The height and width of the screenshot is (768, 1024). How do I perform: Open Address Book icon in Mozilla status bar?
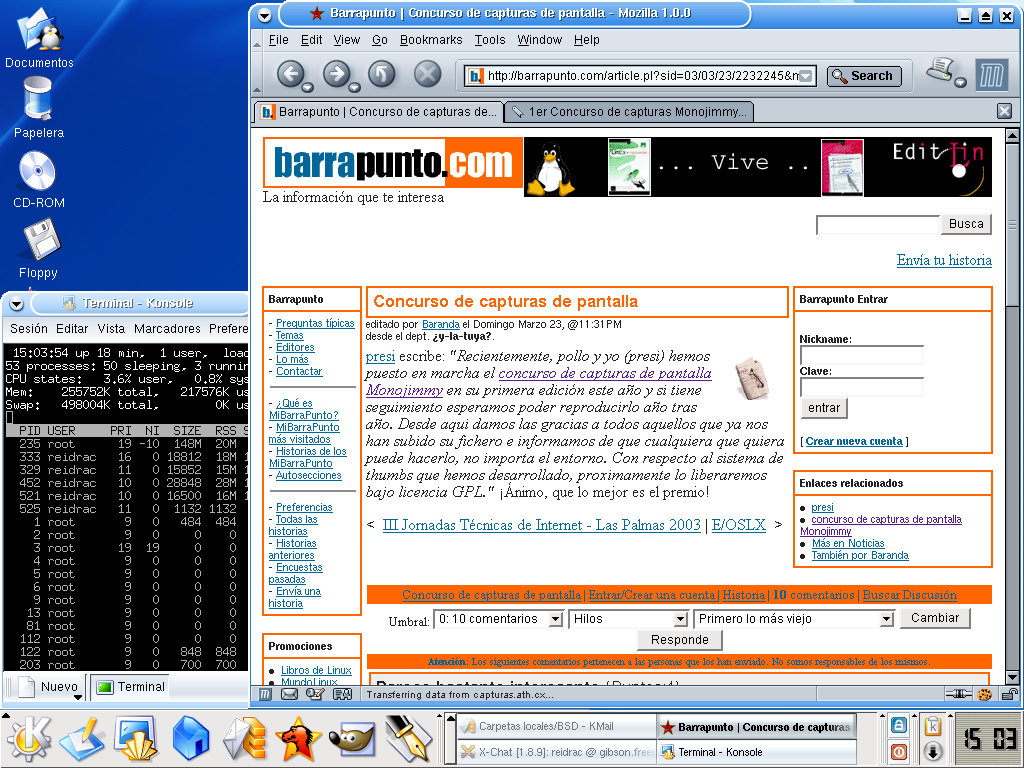click(x=342, y=694)
